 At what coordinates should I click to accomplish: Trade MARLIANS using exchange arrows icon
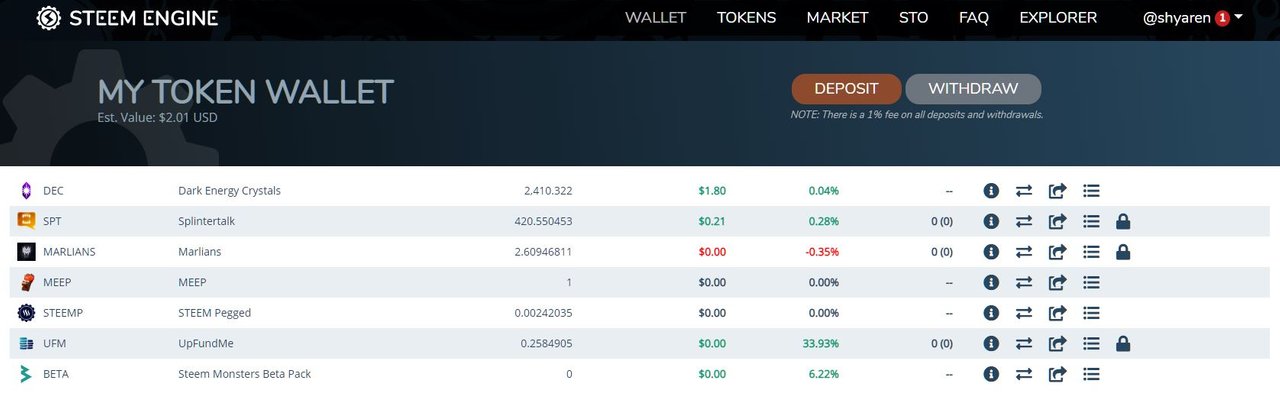[x=1024, y=252]
